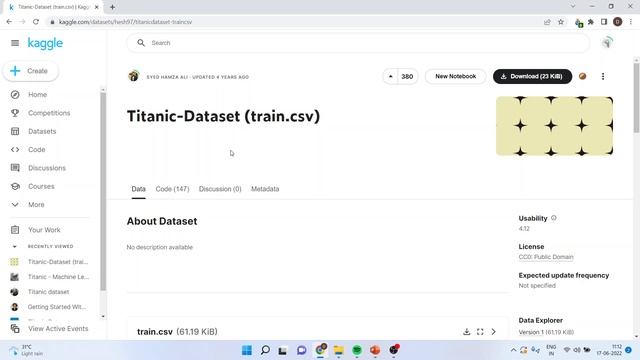Open recent Titanic-Dataset (trai... item

click(58, 262)
